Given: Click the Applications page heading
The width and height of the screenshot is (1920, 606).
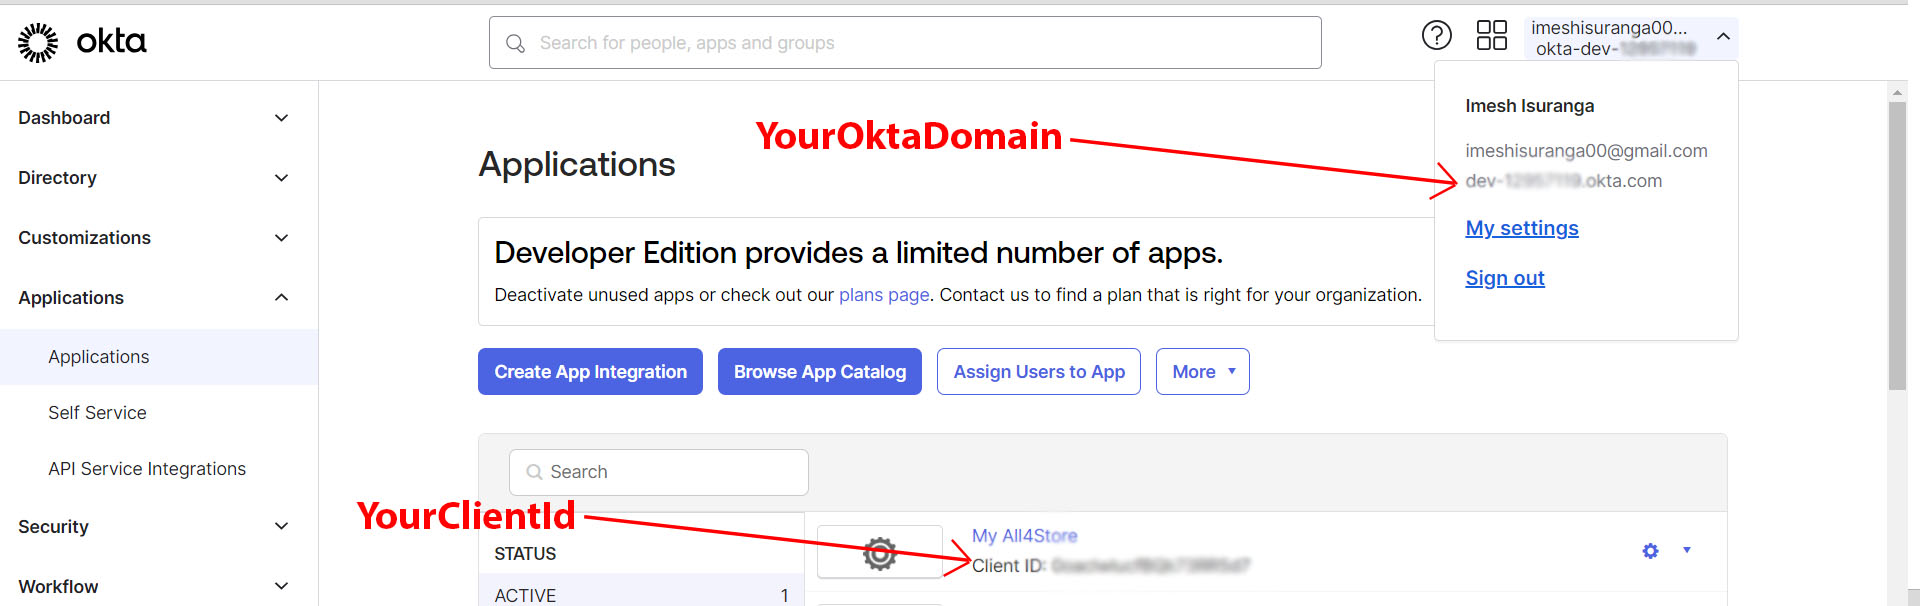Looking at the screenshot, I should 577,164.
